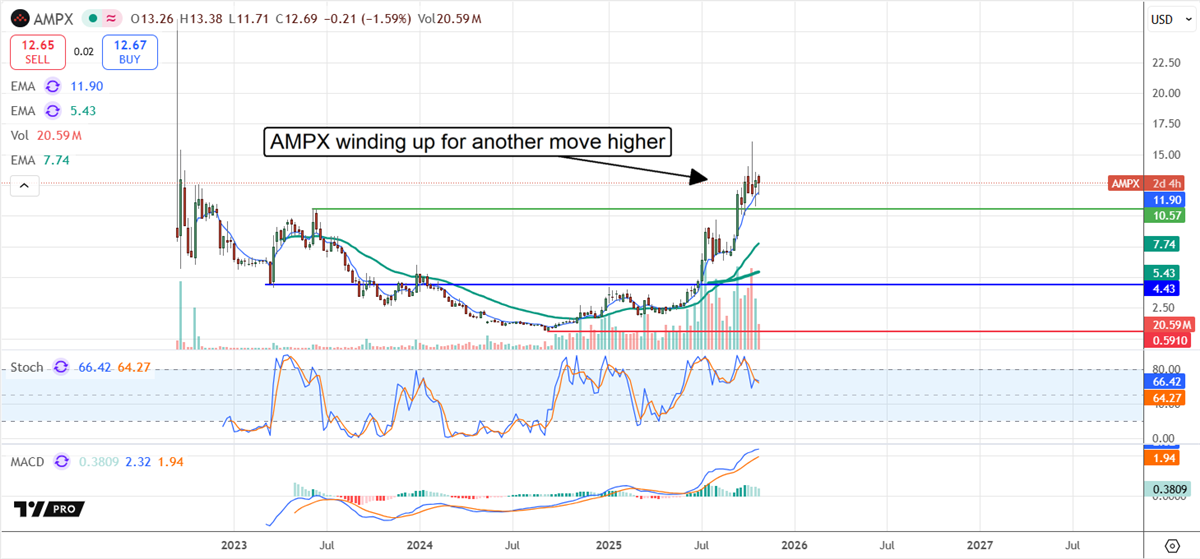
Task: Open chart settings gear at bottom right
Action: [1172, 545]
